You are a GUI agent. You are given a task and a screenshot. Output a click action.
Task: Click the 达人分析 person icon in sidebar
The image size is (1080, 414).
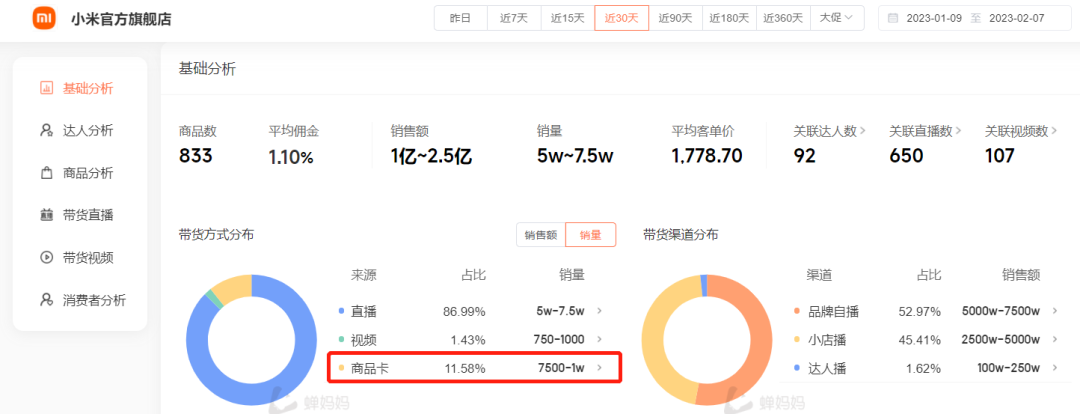pos(47,131)
